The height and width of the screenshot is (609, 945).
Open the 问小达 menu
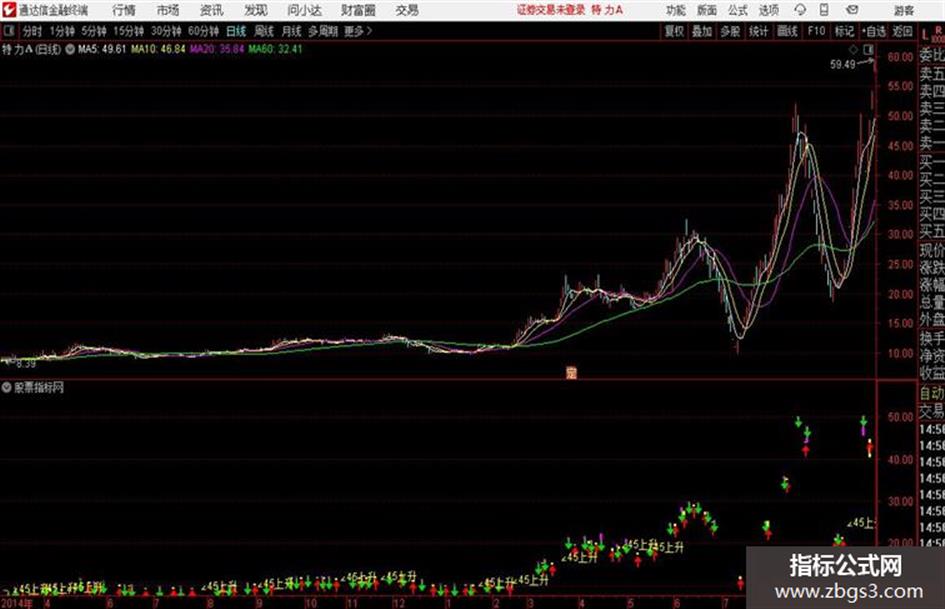(304, 10)
